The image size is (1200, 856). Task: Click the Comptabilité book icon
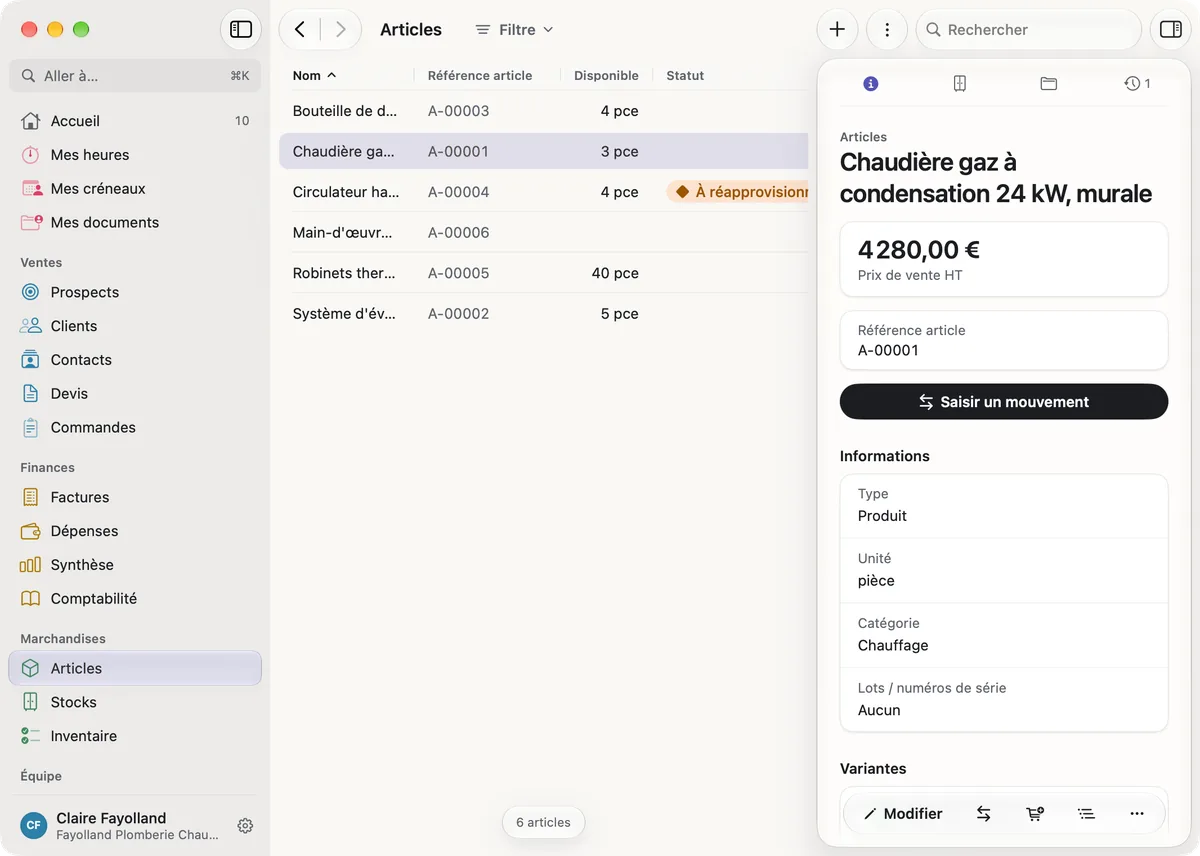[x=31, y=599]
